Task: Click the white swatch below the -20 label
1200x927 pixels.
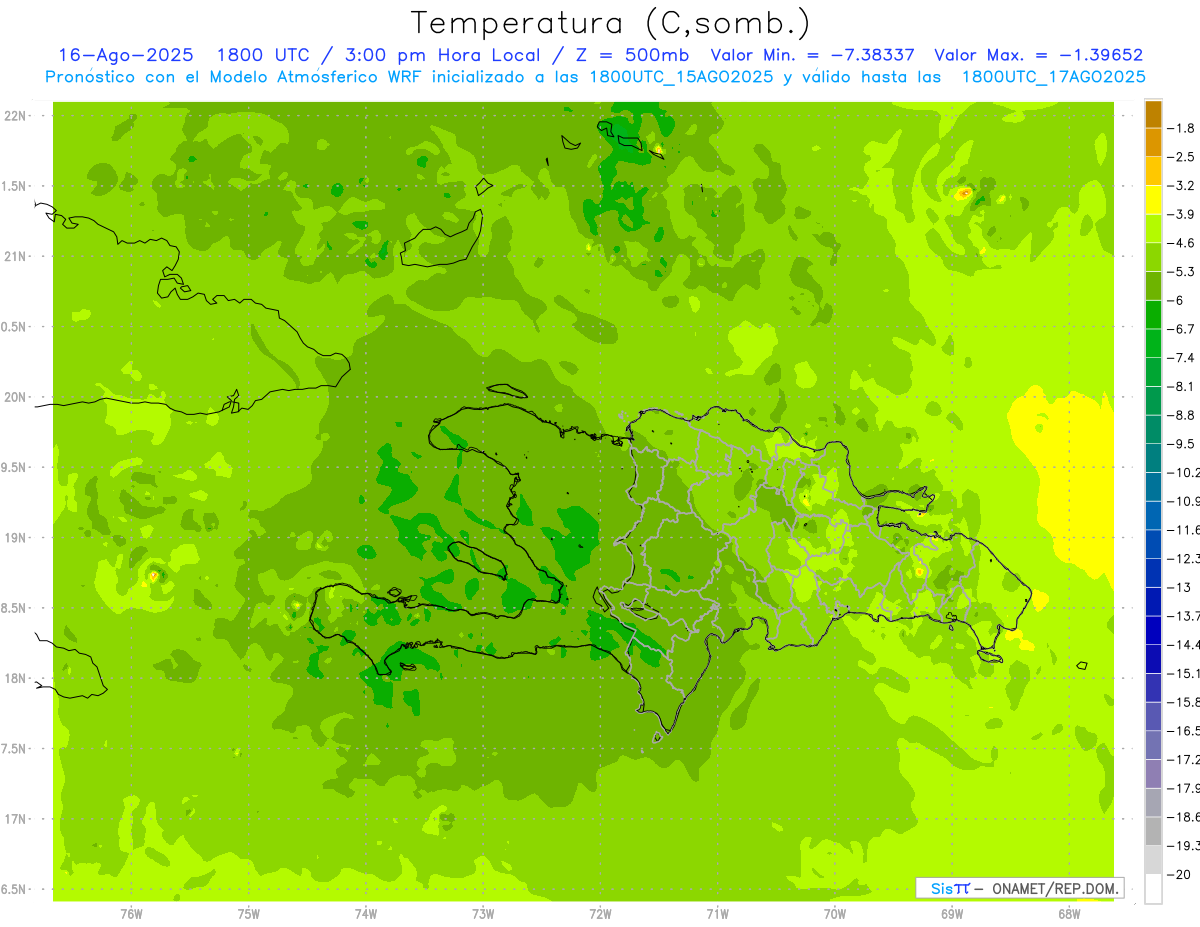Action: click(1153, 888)
